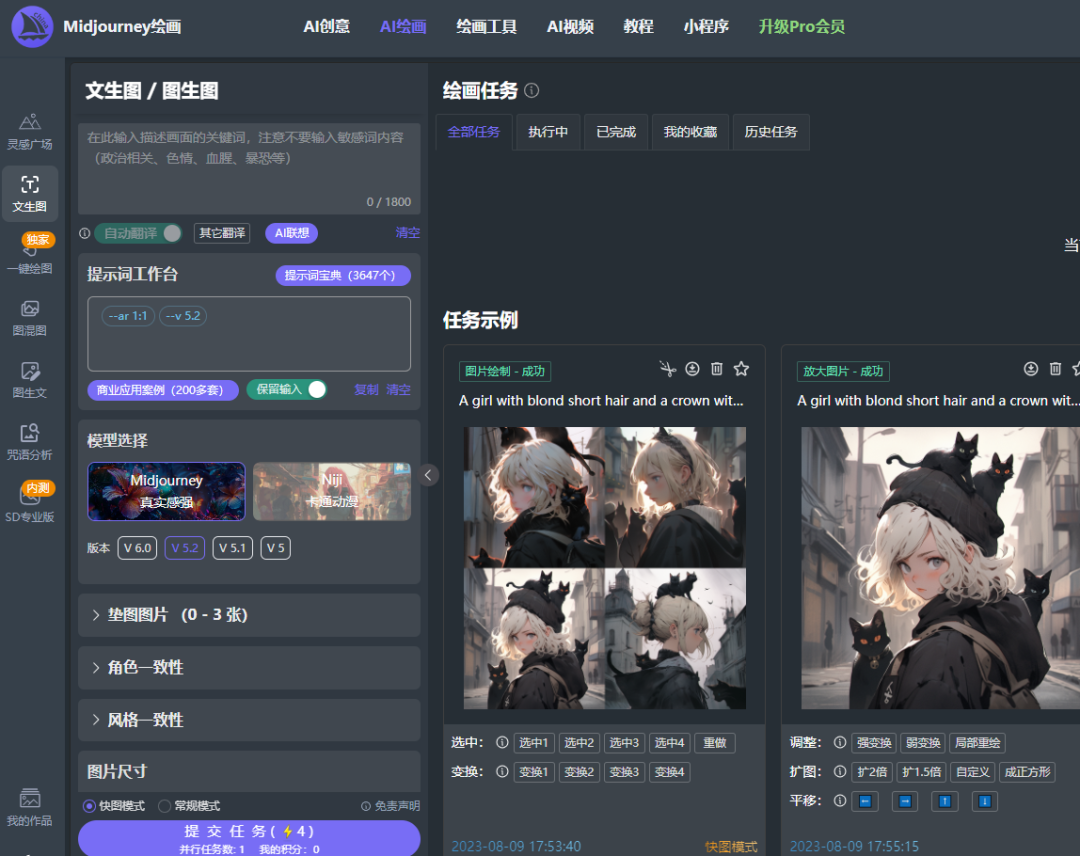Switch to the 执行中 tab
Image resolution: width=1080 pixels, height=856 pixels.
point(548,132)
